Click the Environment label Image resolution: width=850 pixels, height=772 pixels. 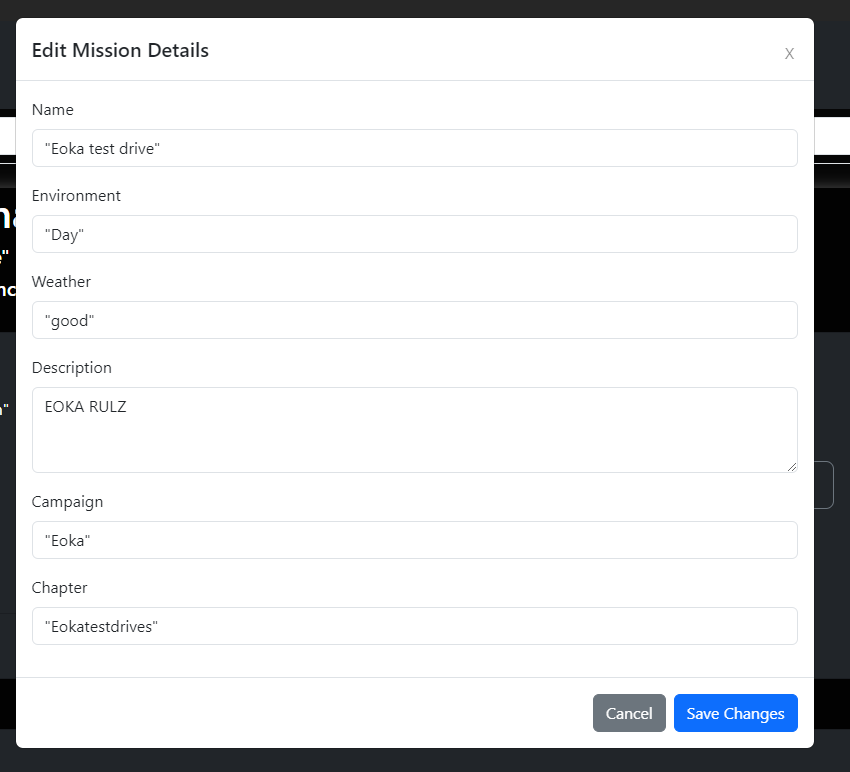(76, 196)
